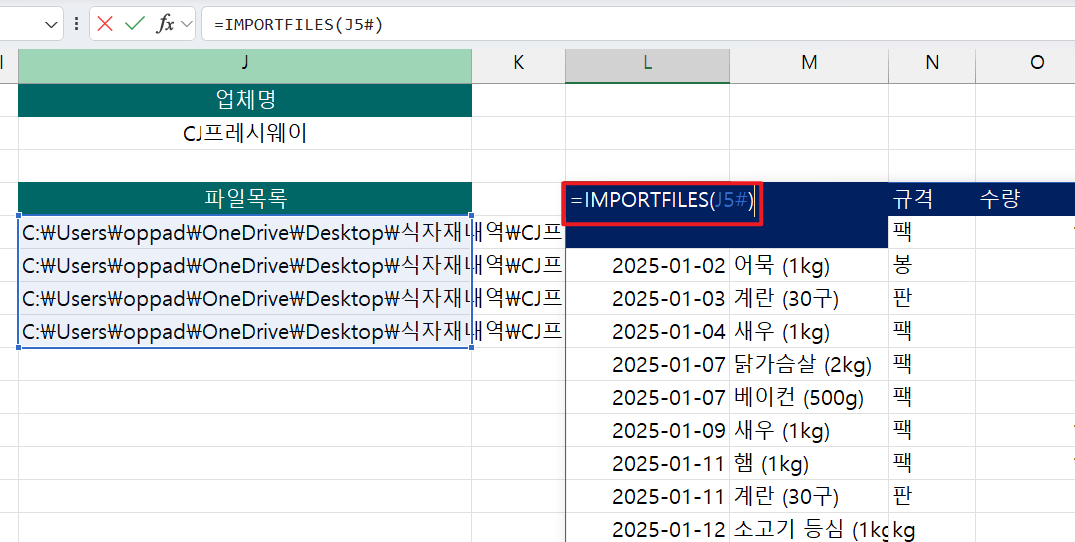Click the 파일목록 header cell
1075x542 pixels.
coord(245,199)
